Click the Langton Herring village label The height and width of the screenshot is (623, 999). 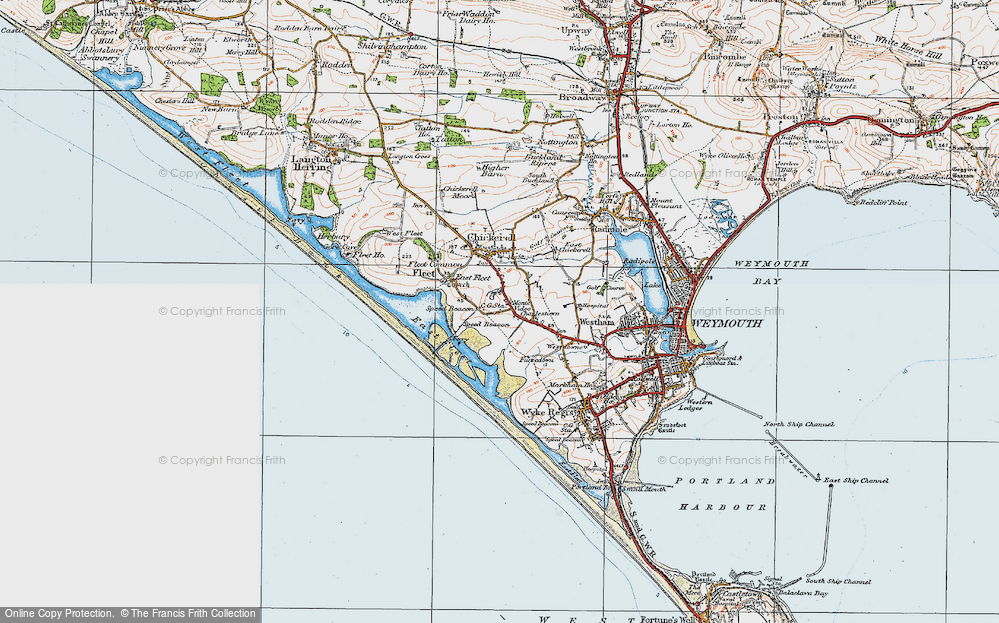[313, 163]
